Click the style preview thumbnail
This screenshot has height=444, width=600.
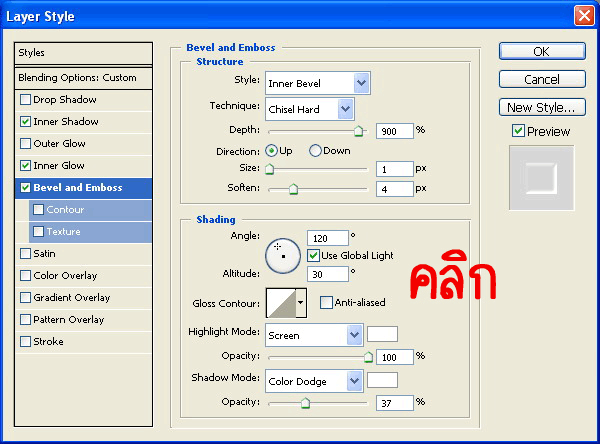[541, 178]
